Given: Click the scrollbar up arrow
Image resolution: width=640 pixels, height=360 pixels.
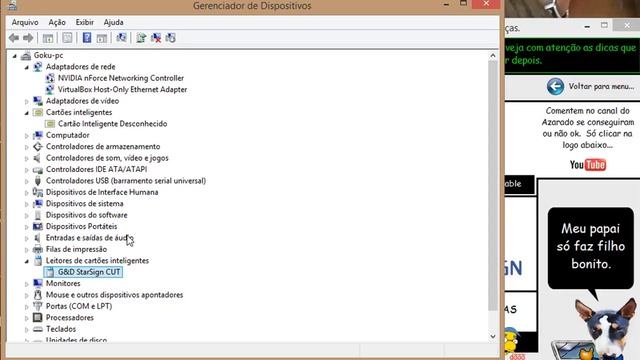Looking at the screenshot, I should click(x=493, y=56).
